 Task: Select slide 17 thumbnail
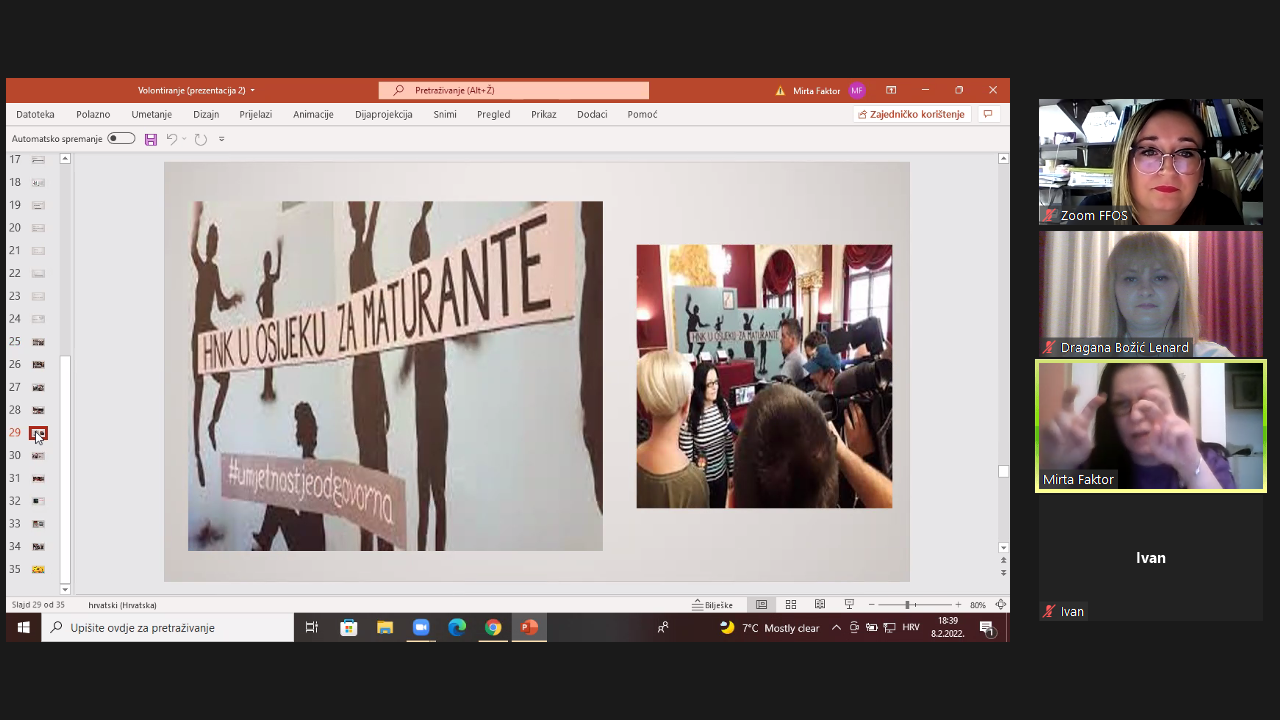pyautogui.click(x=38, y=159)
